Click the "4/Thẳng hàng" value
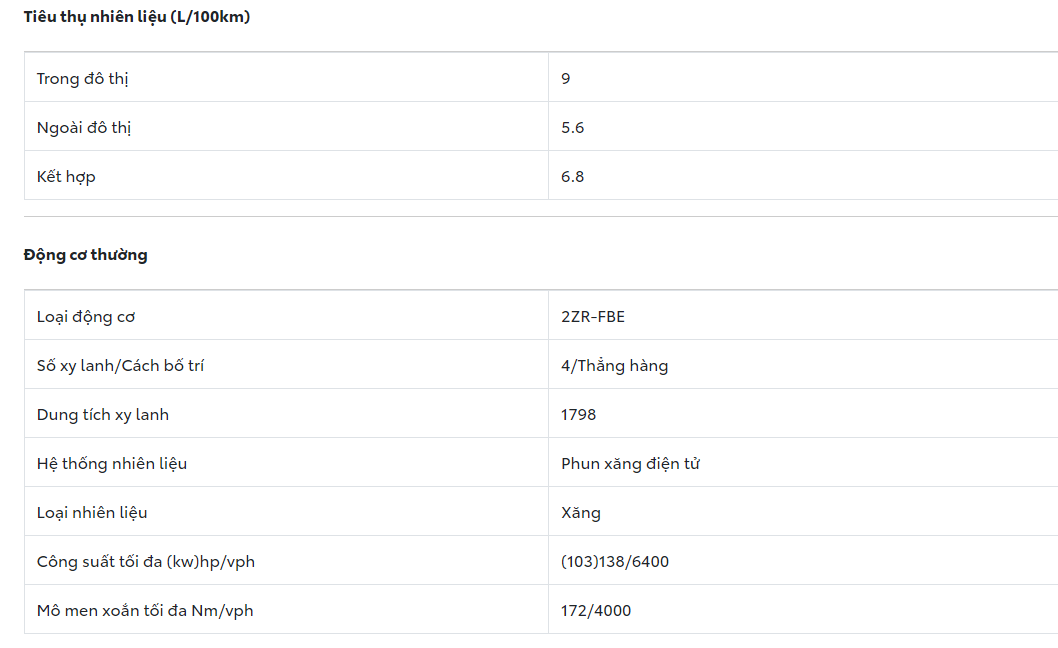This screenshot has height=648, width=1058. click(x=614, y=366)
